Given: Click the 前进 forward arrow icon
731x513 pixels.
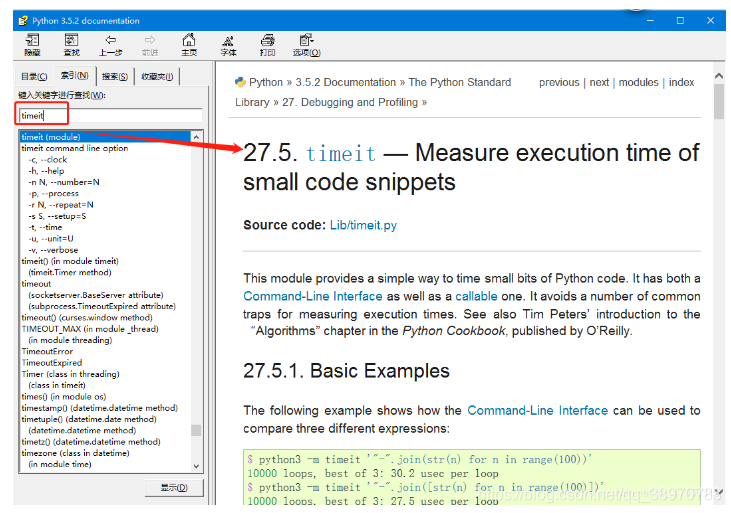Looking at the screenshot, I should click(150, 45).
